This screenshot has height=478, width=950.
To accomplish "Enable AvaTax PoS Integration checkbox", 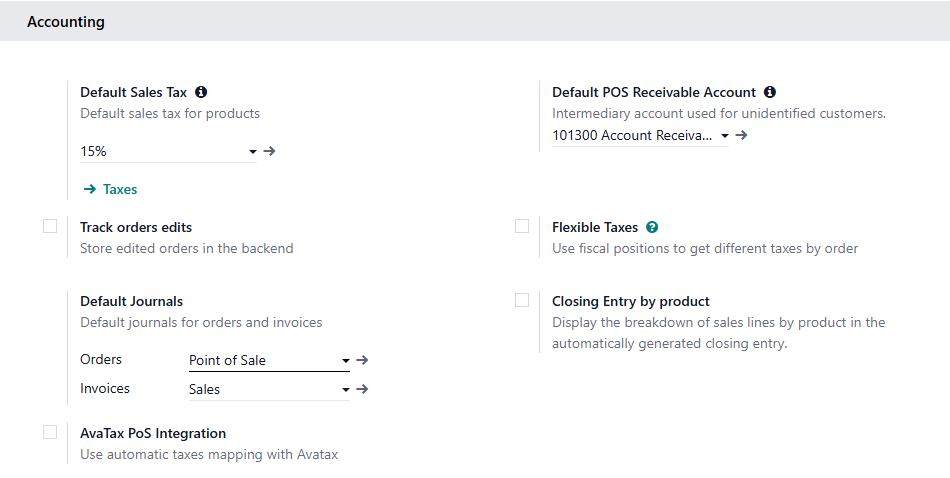I will (x=50, y=432).
